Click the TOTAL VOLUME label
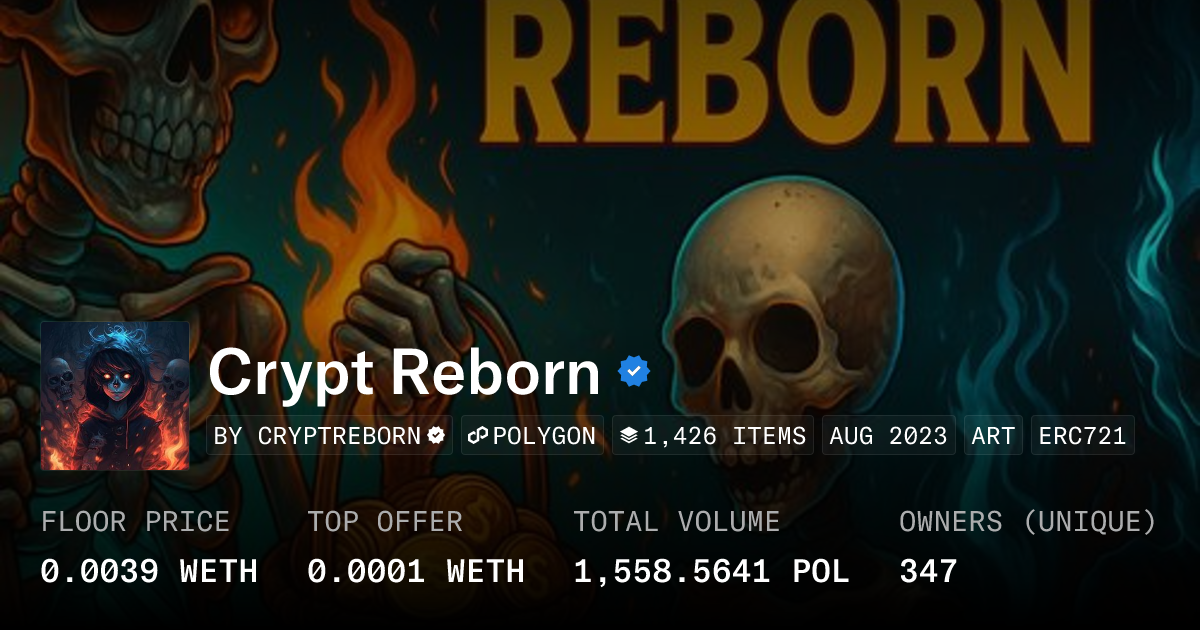The width and height of the screenshot is (1200, 630). (x=677, y=522)
